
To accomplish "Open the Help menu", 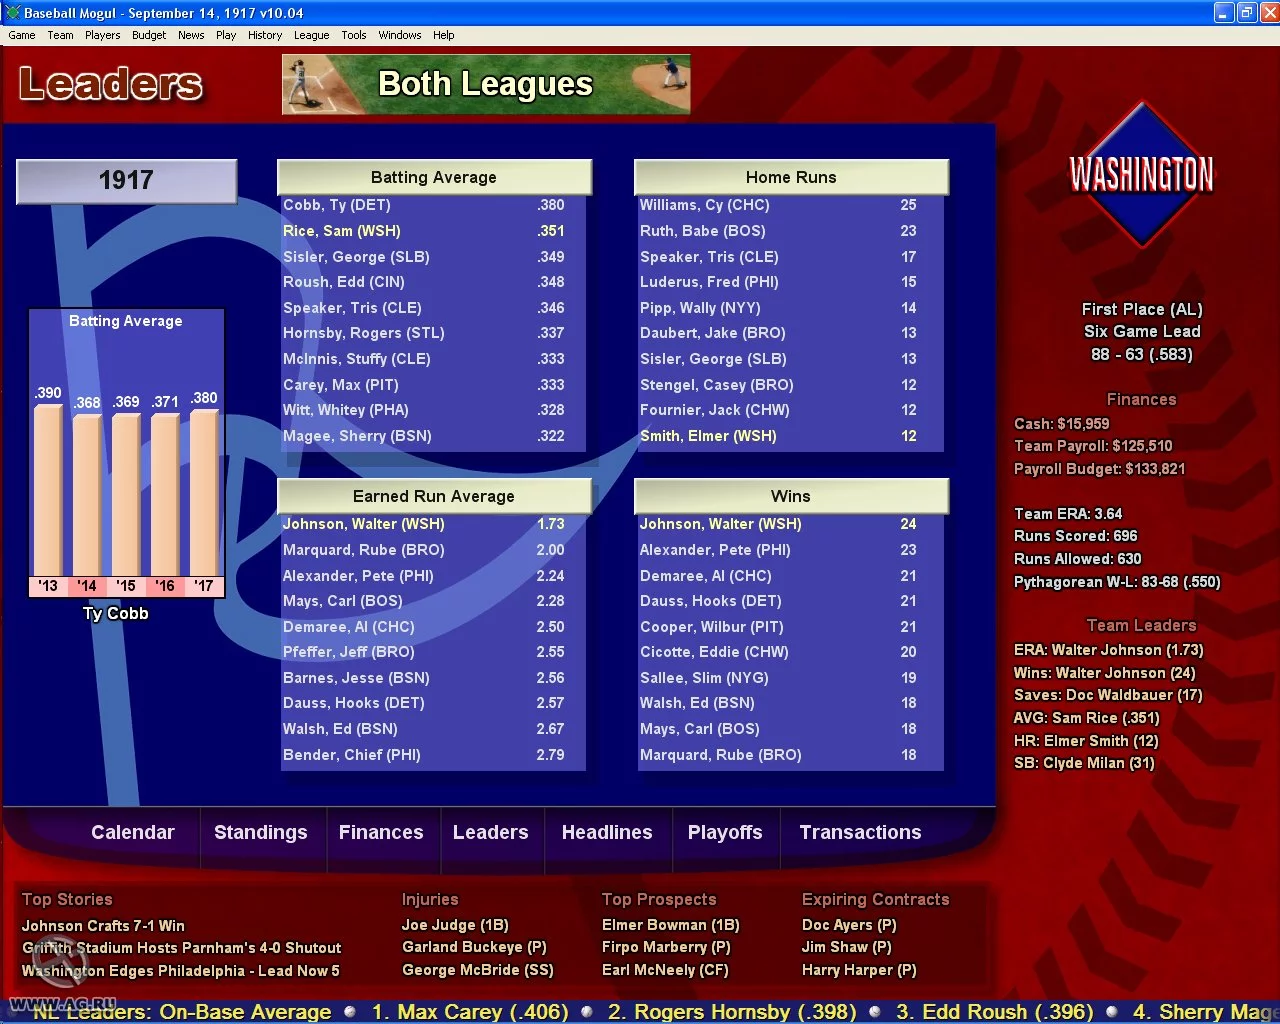I will coord(443,35).
